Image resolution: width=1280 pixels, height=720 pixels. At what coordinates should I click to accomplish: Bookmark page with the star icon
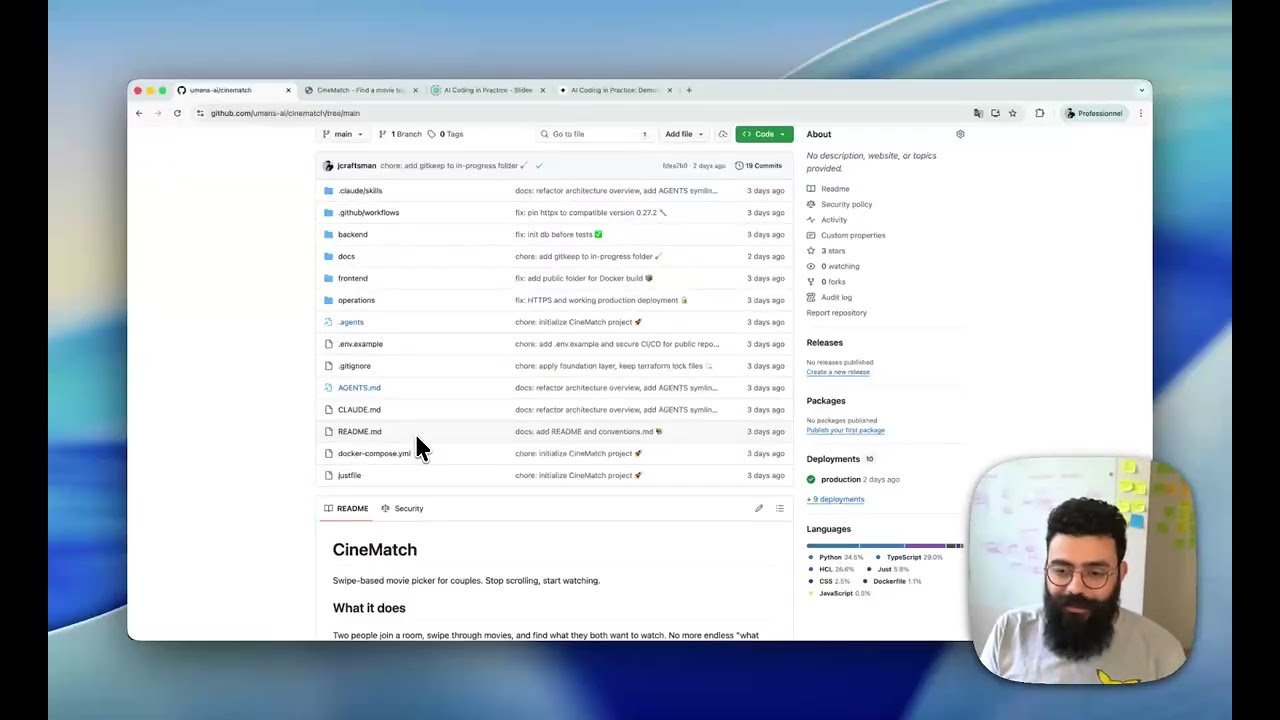tap(1012, 113)
